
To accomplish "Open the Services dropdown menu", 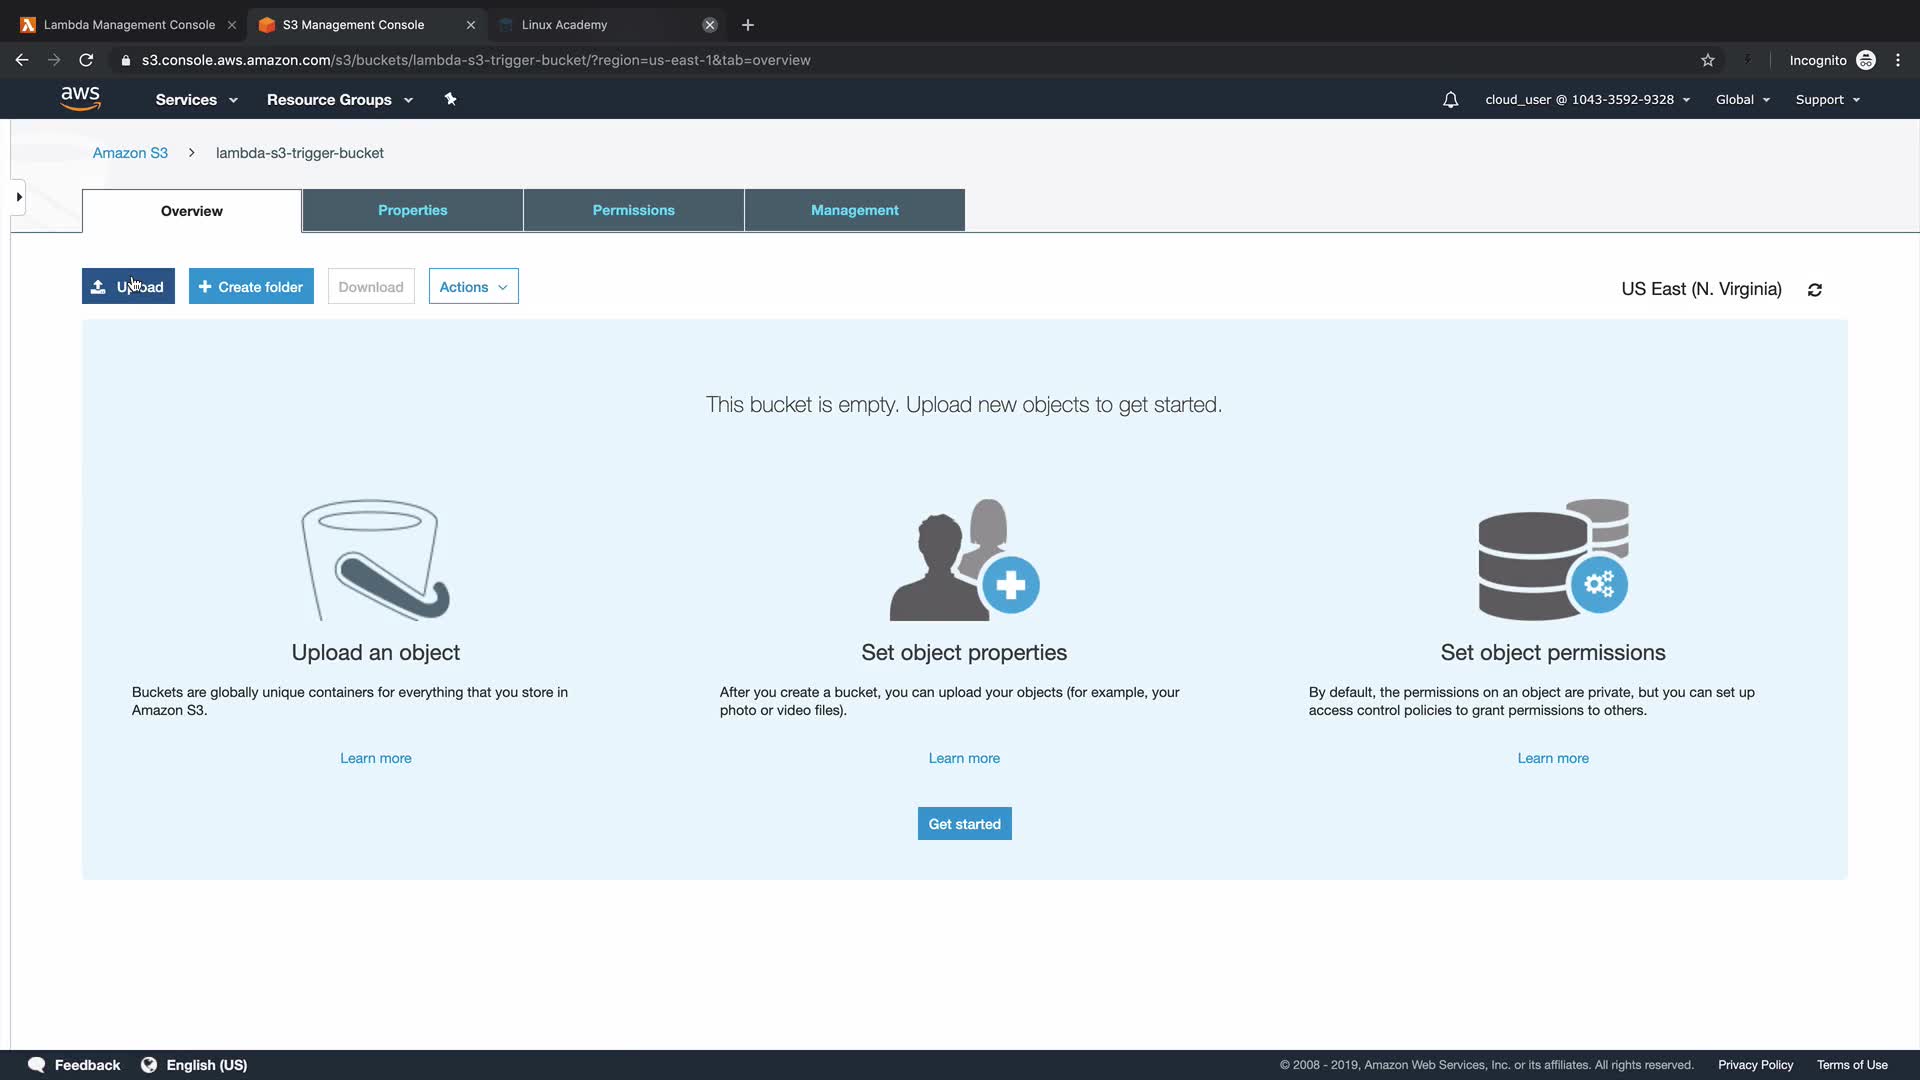I will pos(196,99).
